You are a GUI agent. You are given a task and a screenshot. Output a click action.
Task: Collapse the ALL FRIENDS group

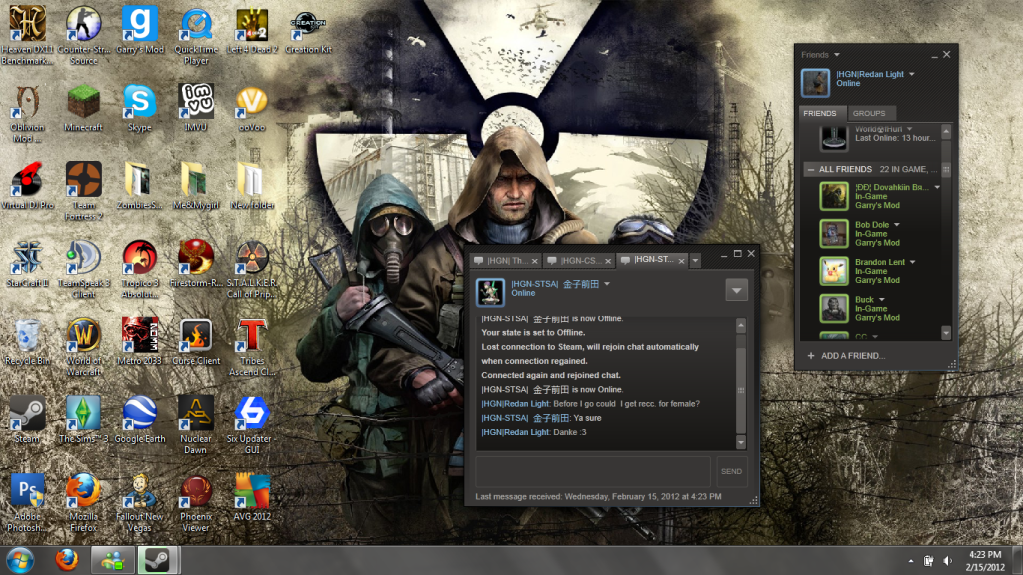pyautogui.click(x=810, y=169)
